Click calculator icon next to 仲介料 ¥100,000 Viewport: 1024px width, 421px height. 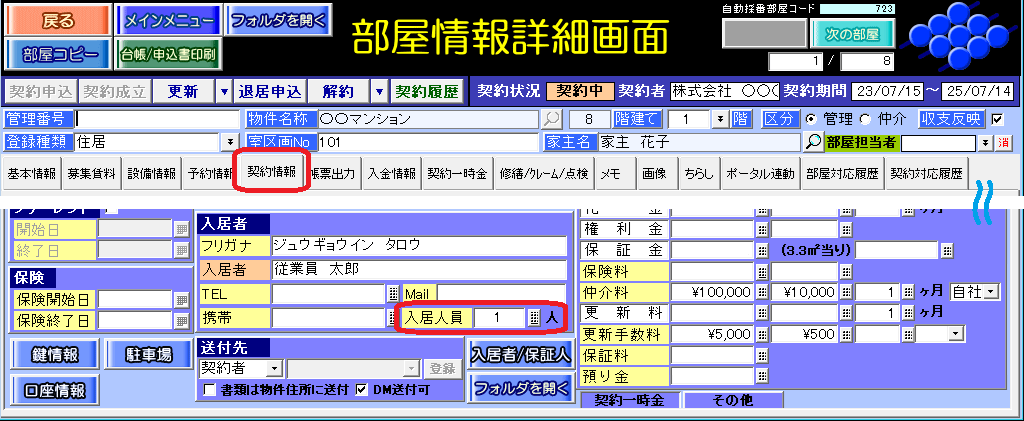pyautogui.click(x=762, y=292)
